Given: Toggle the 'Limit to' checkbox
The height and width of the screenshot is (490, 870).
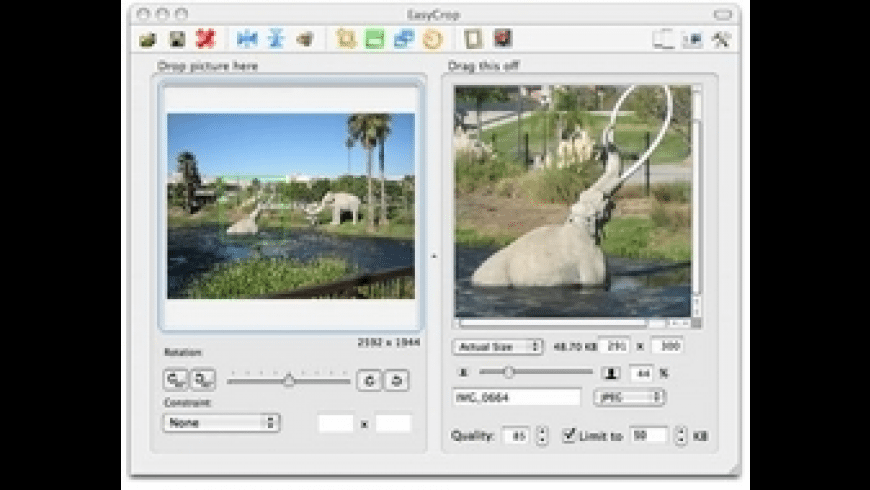Looking at the screenshot, I should point(569,435).
